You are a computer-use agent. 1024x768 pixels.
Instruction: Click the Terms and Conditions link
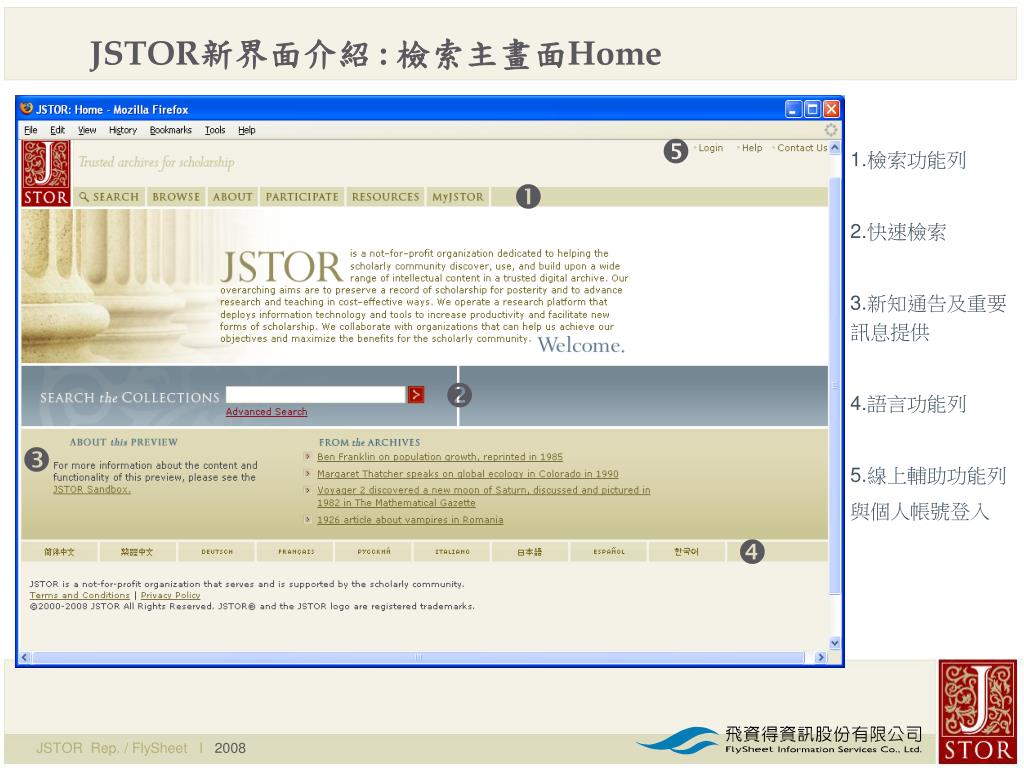point(80,596)
